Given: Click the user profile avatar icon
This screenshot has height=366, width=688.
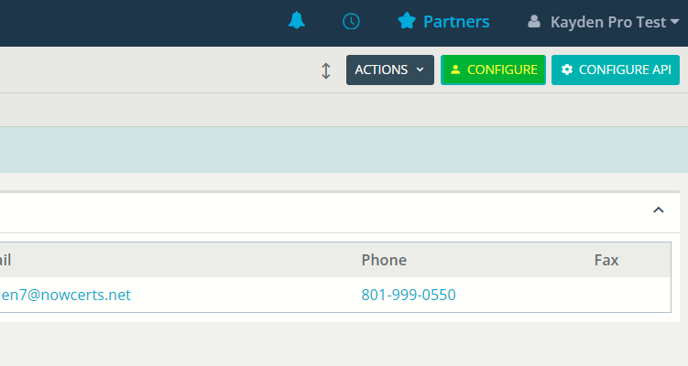Looking at the screenshot, I should (534, 22).
